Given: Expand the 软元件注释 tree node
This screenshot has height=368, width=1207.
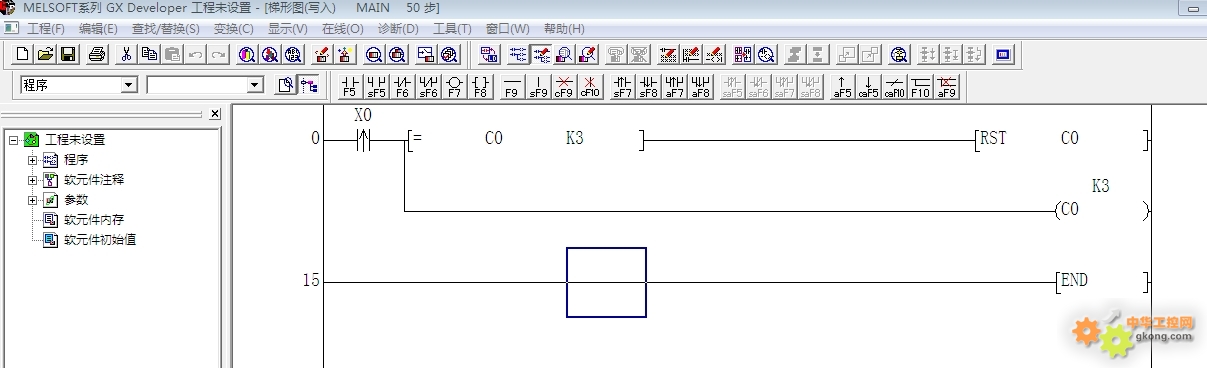Looking at the screenshot, I should tap(32, 180).
